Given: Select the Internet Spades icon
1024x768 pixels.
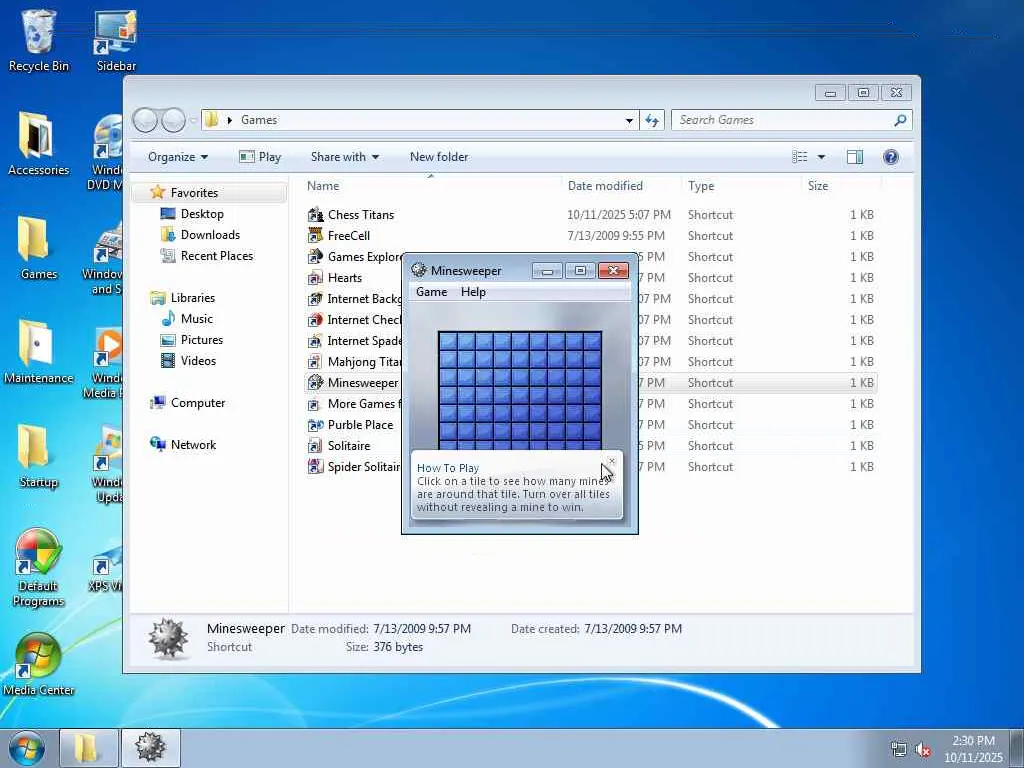Looking at the screenshot, I should [315, 340].
